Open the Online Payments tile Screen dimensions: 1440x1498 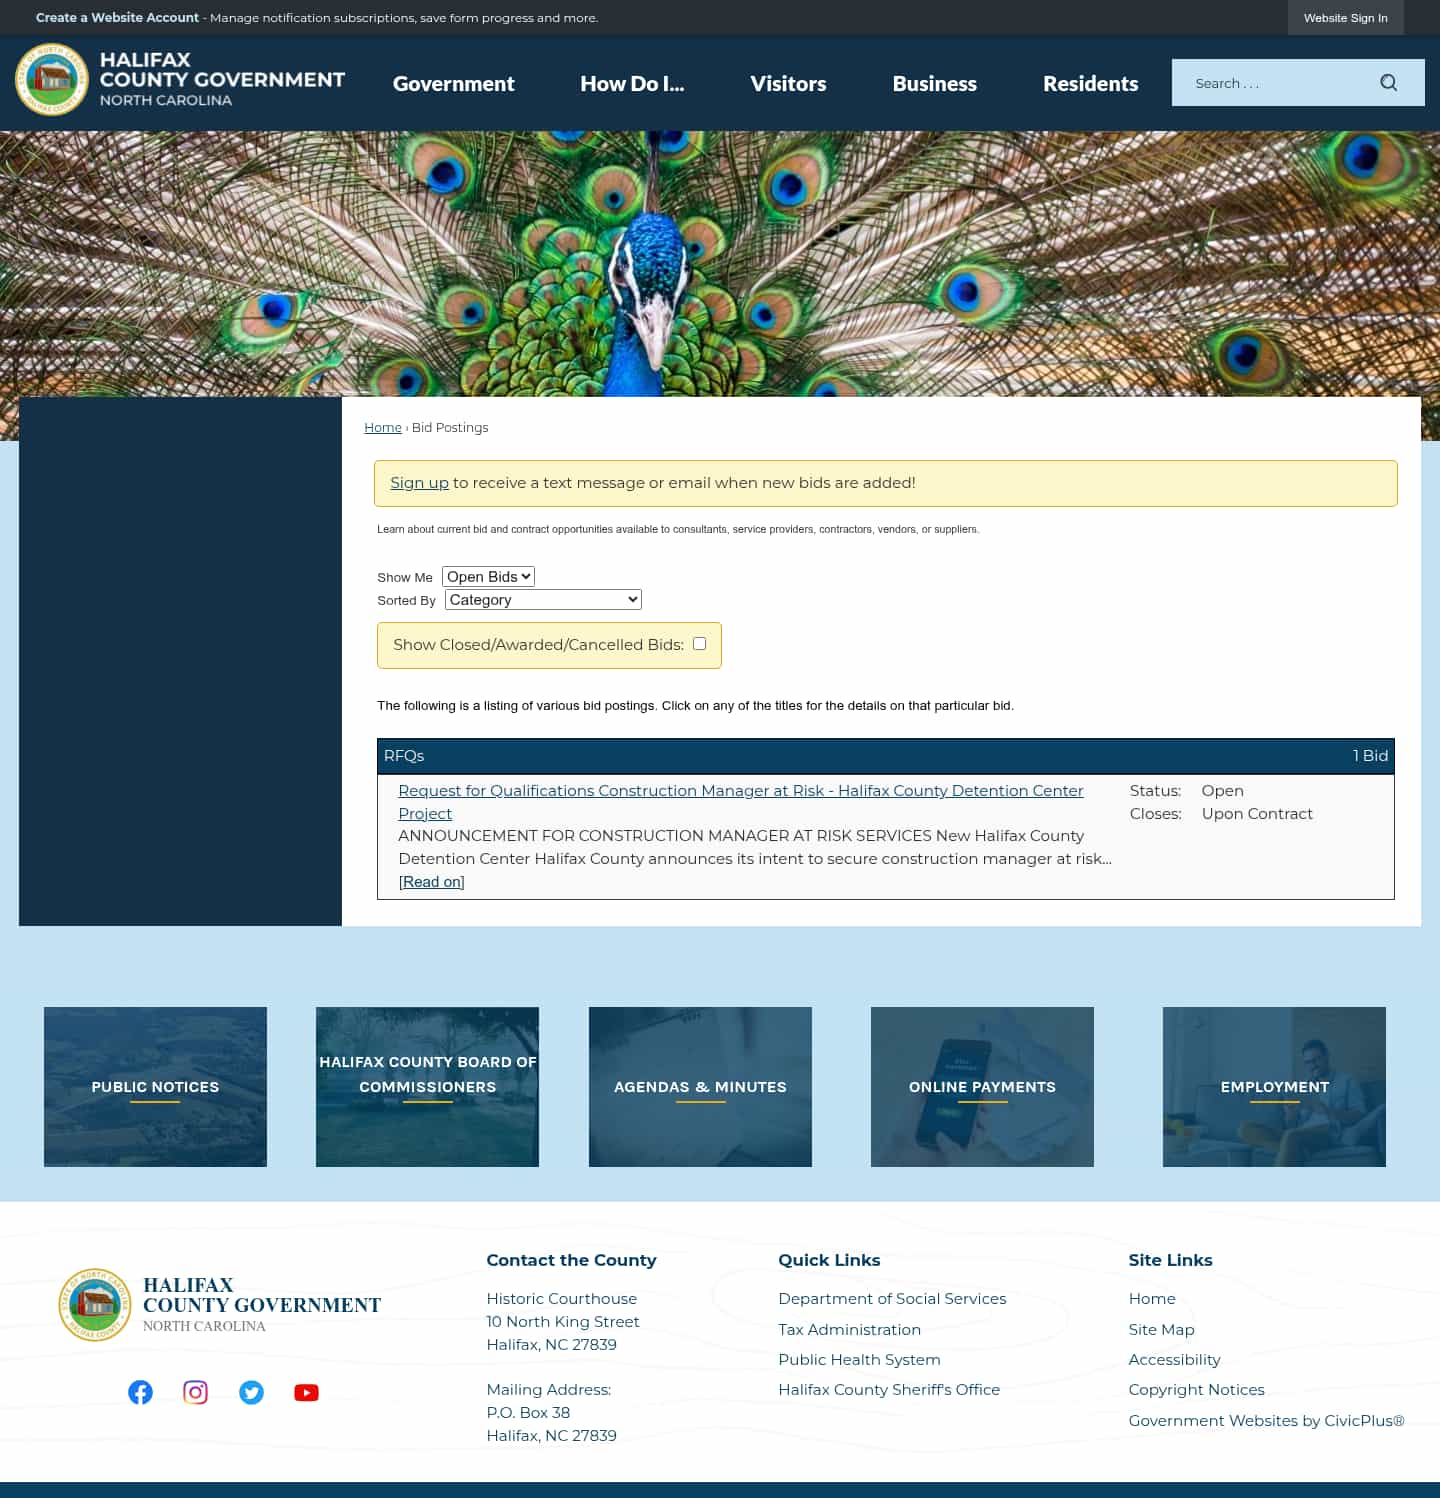(982, 1087)
